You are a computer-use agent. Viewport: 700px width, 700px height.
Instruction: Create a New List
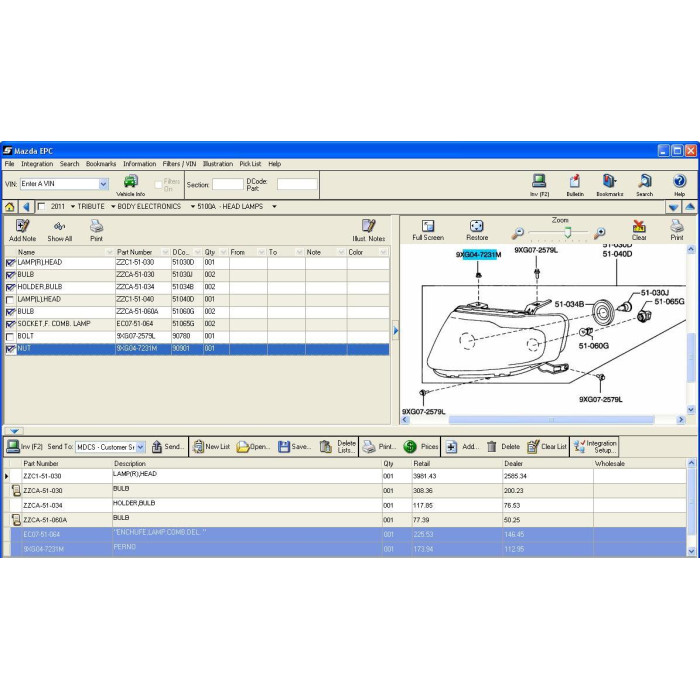pyautogui.click(x=211, y=446)
